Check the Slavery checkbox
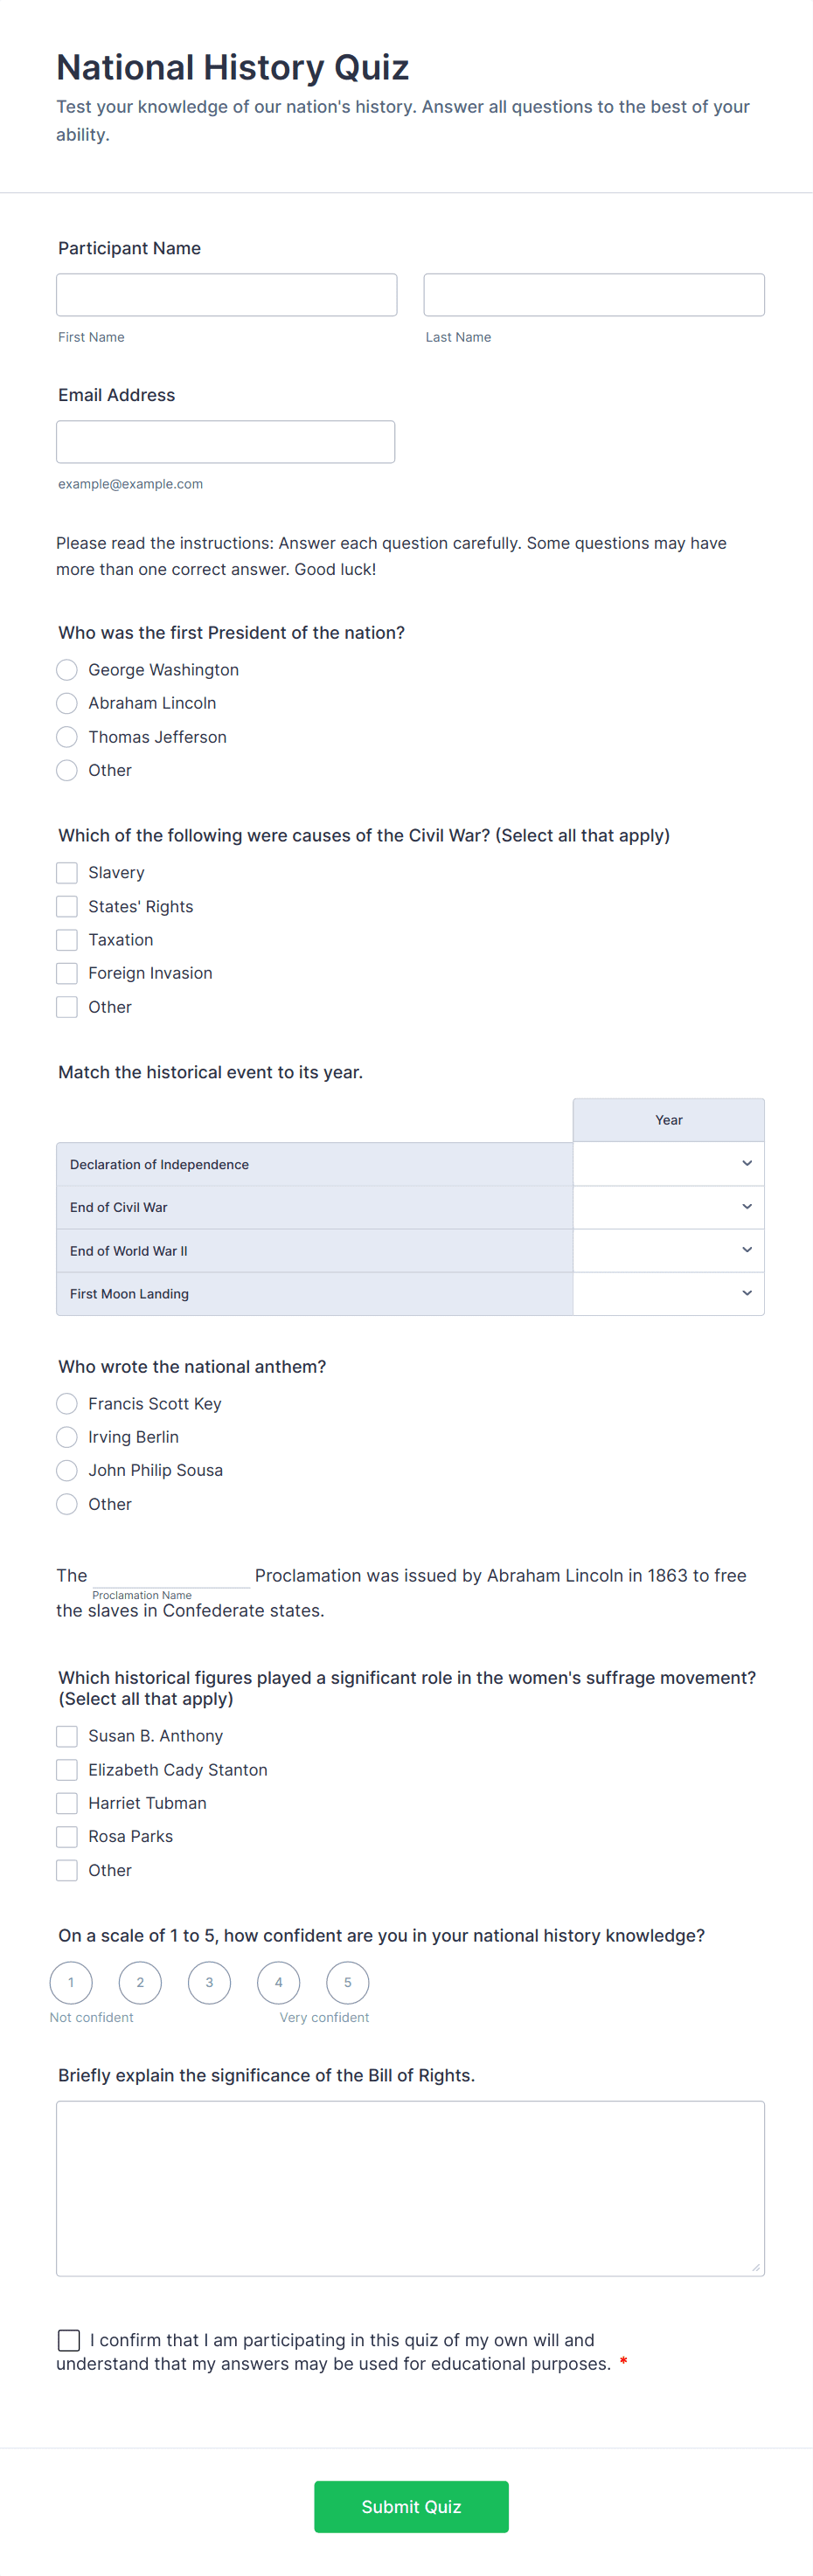 [67, 873]
